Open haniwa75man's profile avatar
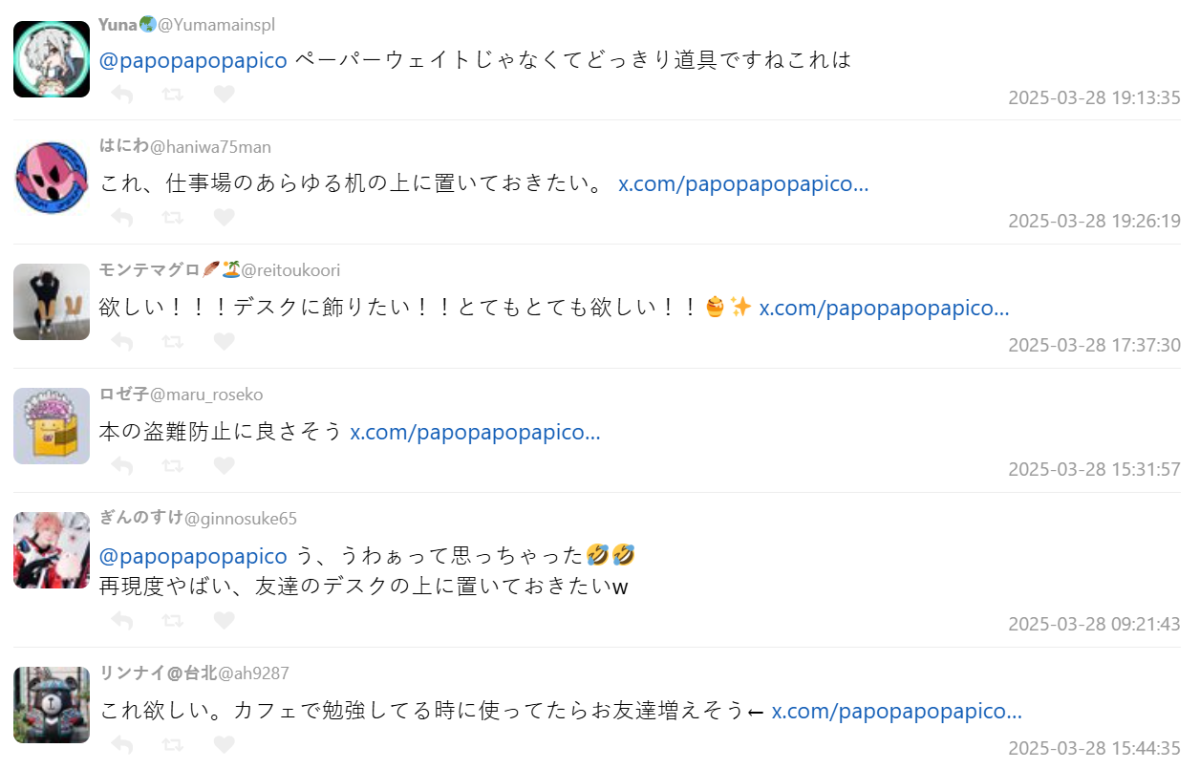Screen dimensions: 1200x769 click(52, 178)
